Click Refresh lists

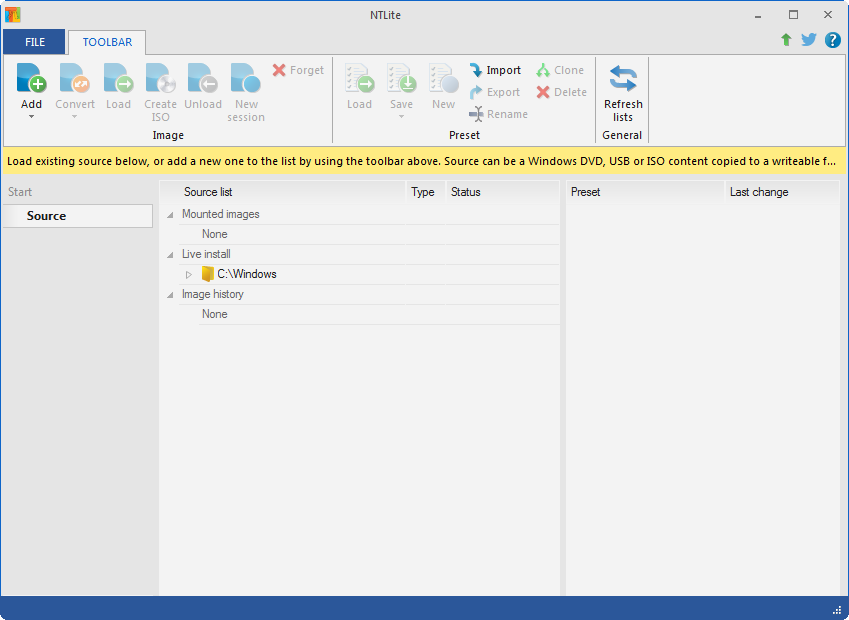pos(623,92)
